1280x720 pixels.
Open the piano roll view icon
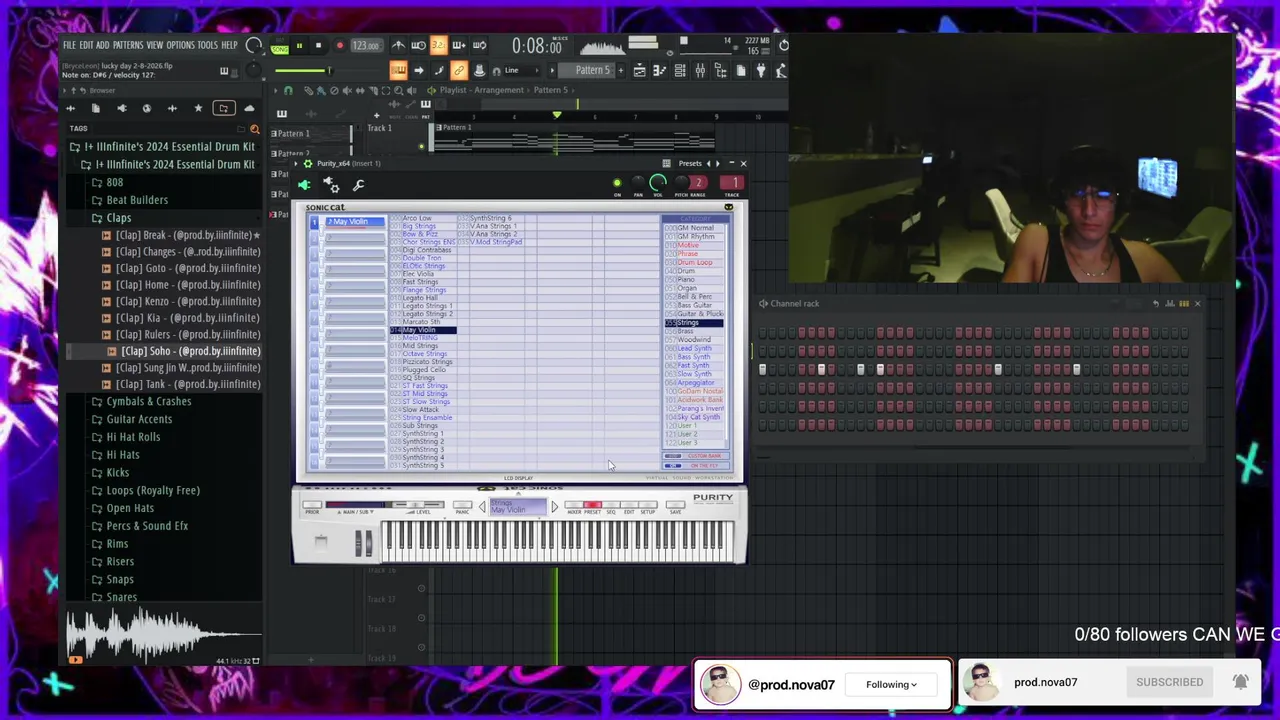coord(659,70)
